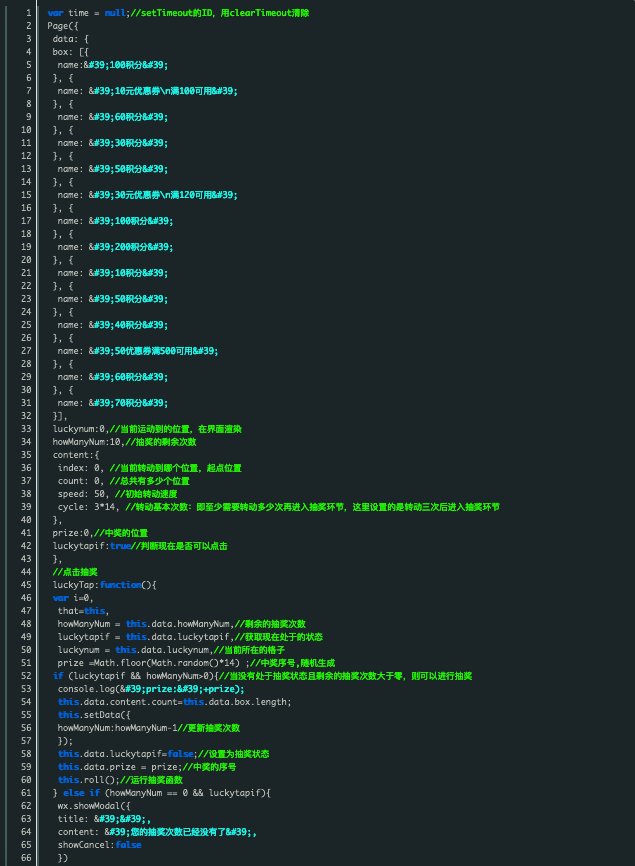Image resolution: width=635 pixels, height=866 pixels.
Task: Click the 'that=this,' line
Action: (x=83, y=610)
